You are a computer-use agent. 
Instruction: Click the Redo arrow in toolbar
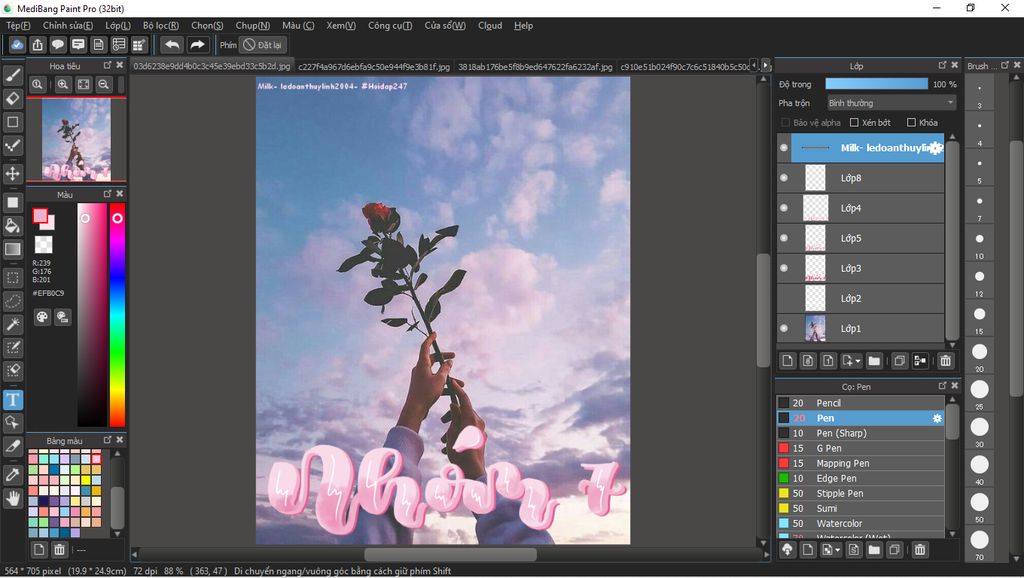(x=197, y=44)
